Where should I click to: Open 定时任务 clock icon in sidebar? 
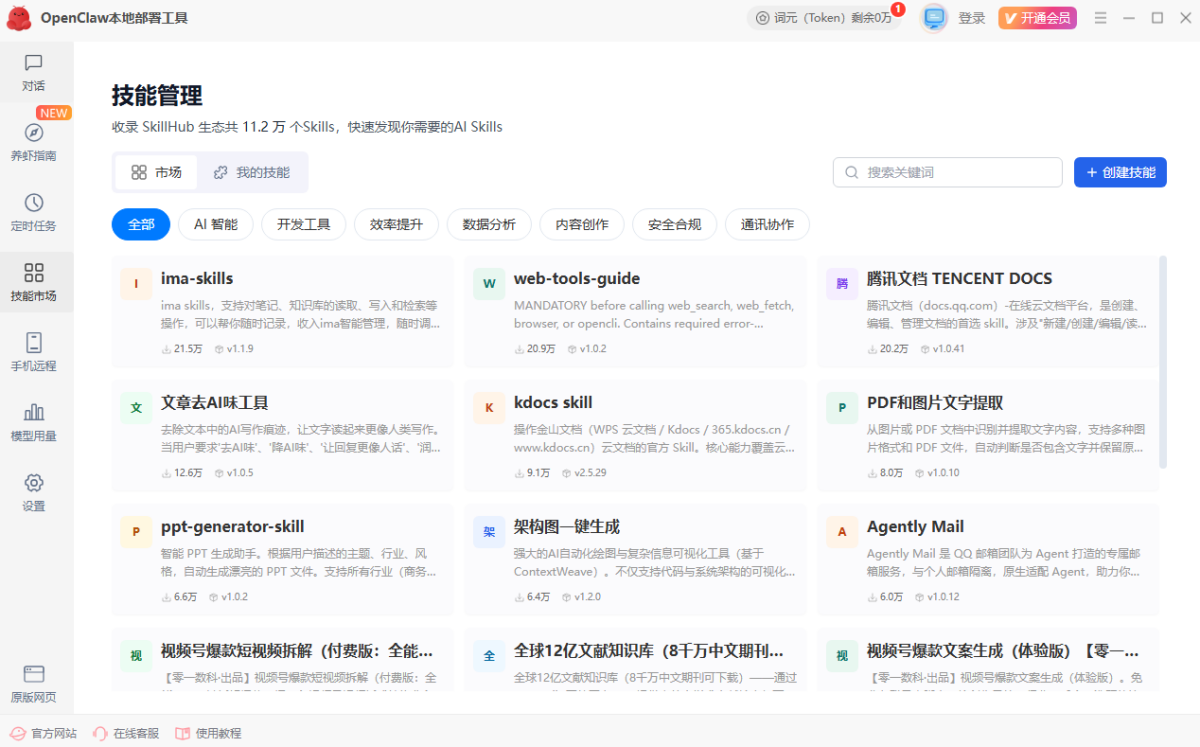coord(34,203)
